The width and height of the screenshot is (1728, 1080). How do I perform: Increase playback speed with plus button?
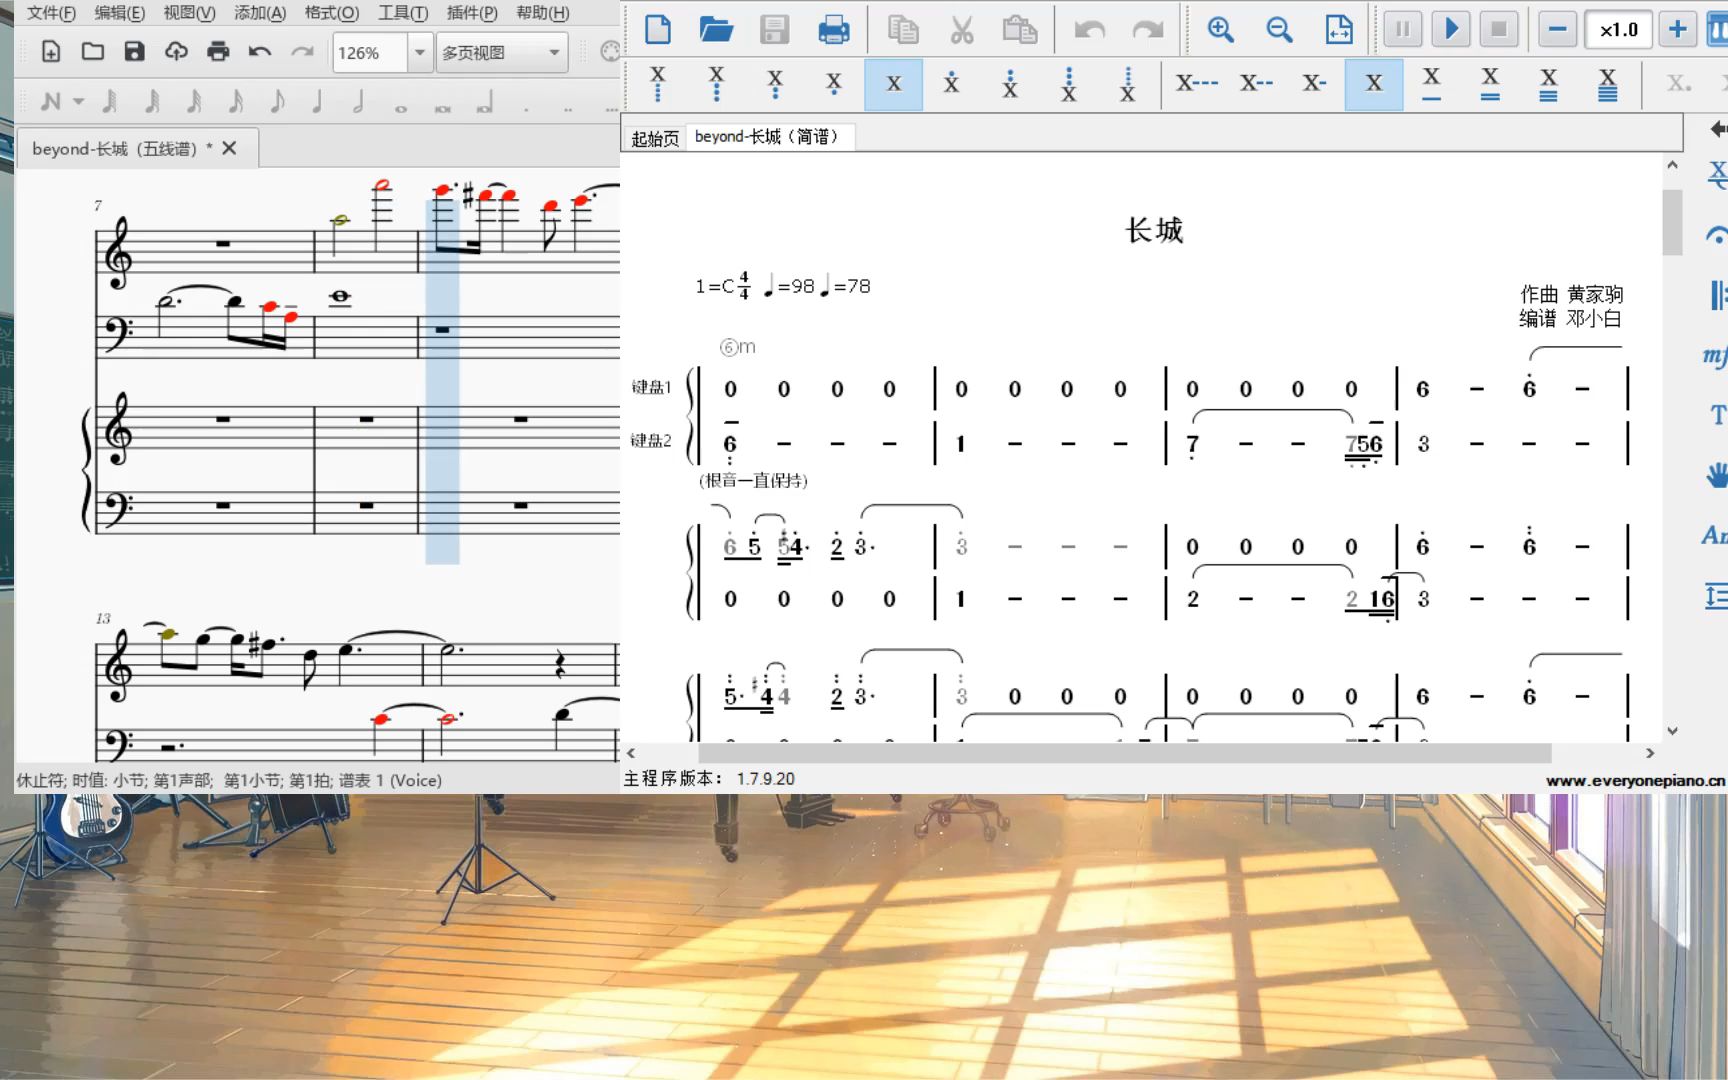click(x=1678, y=29)
